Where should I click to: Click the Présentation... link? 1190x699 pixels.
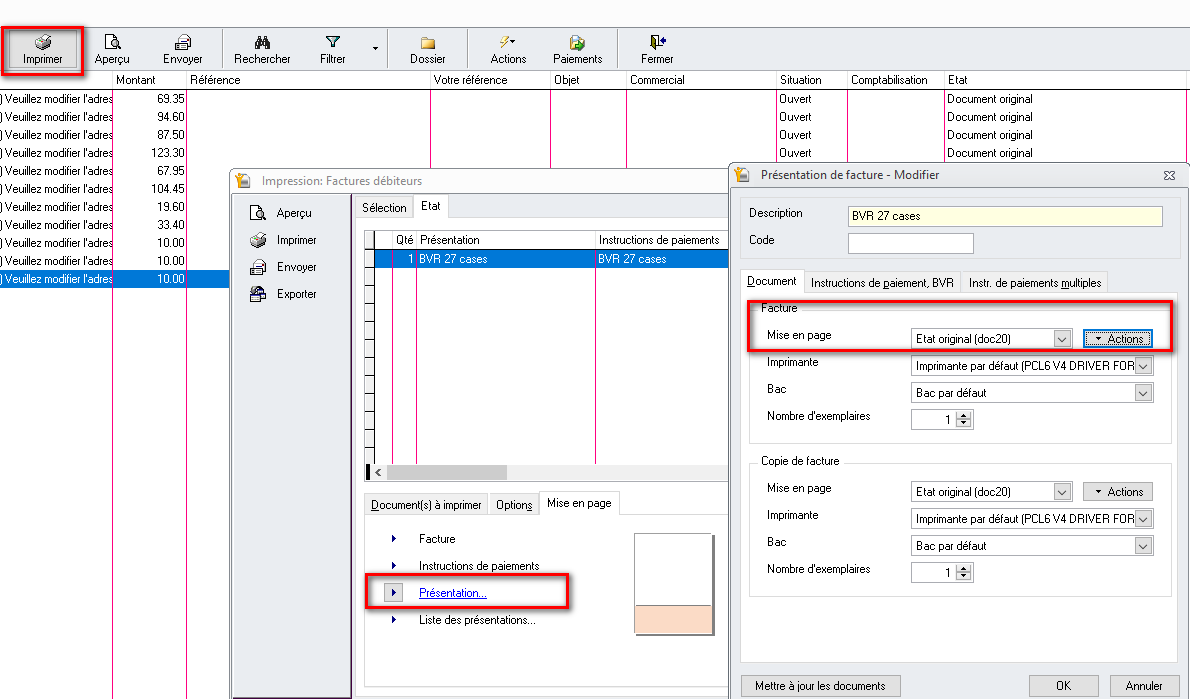coord(452,593)
